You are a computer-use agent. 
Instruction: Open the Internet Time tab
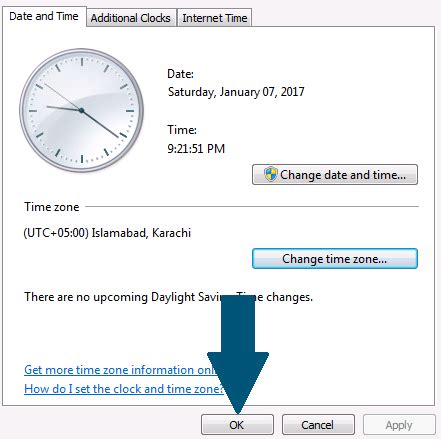pyautogui.click(x=215, y=18)
